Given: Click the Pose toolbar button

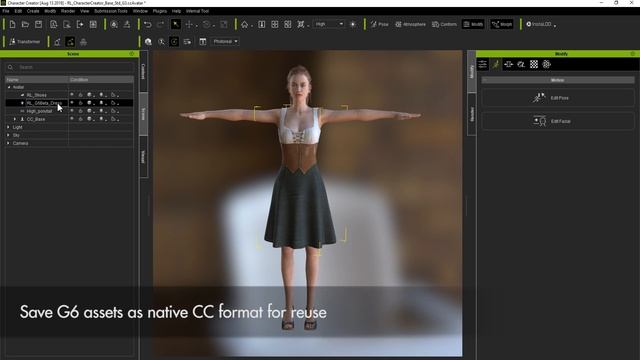Looking at the screenshot, I should [380, 24].
